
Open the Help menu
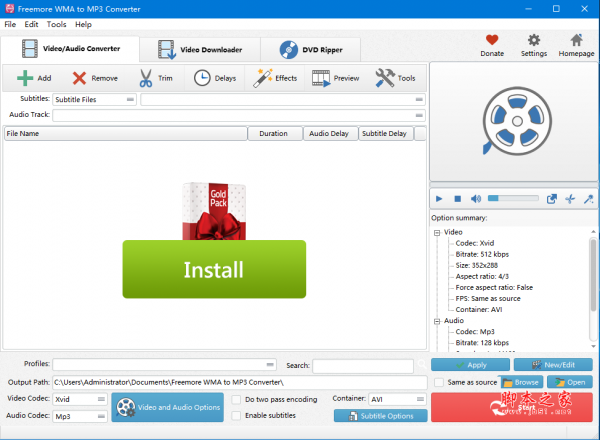coord(83,24)
